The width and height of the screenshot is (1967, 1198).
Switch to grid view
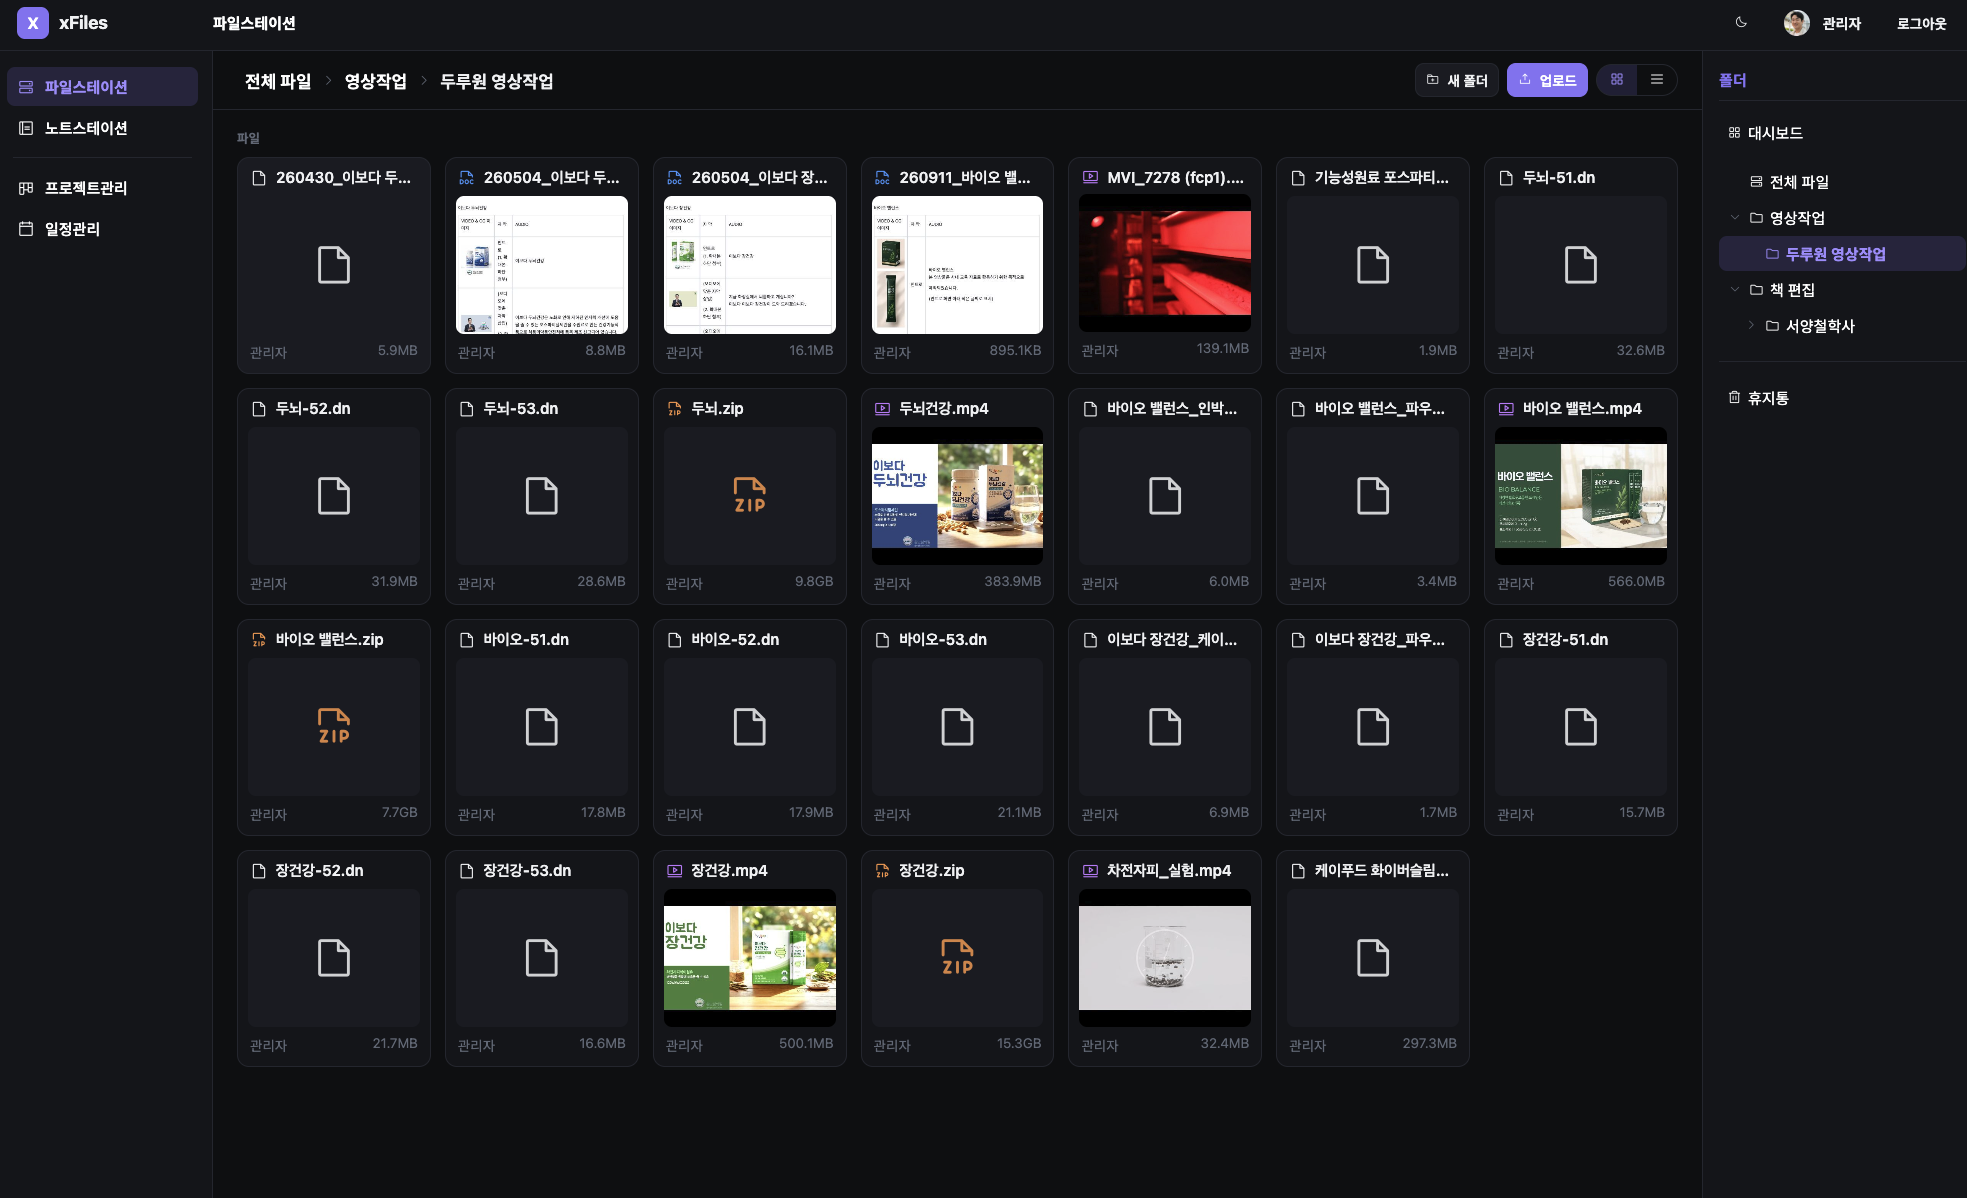(x=1617, y=80)
